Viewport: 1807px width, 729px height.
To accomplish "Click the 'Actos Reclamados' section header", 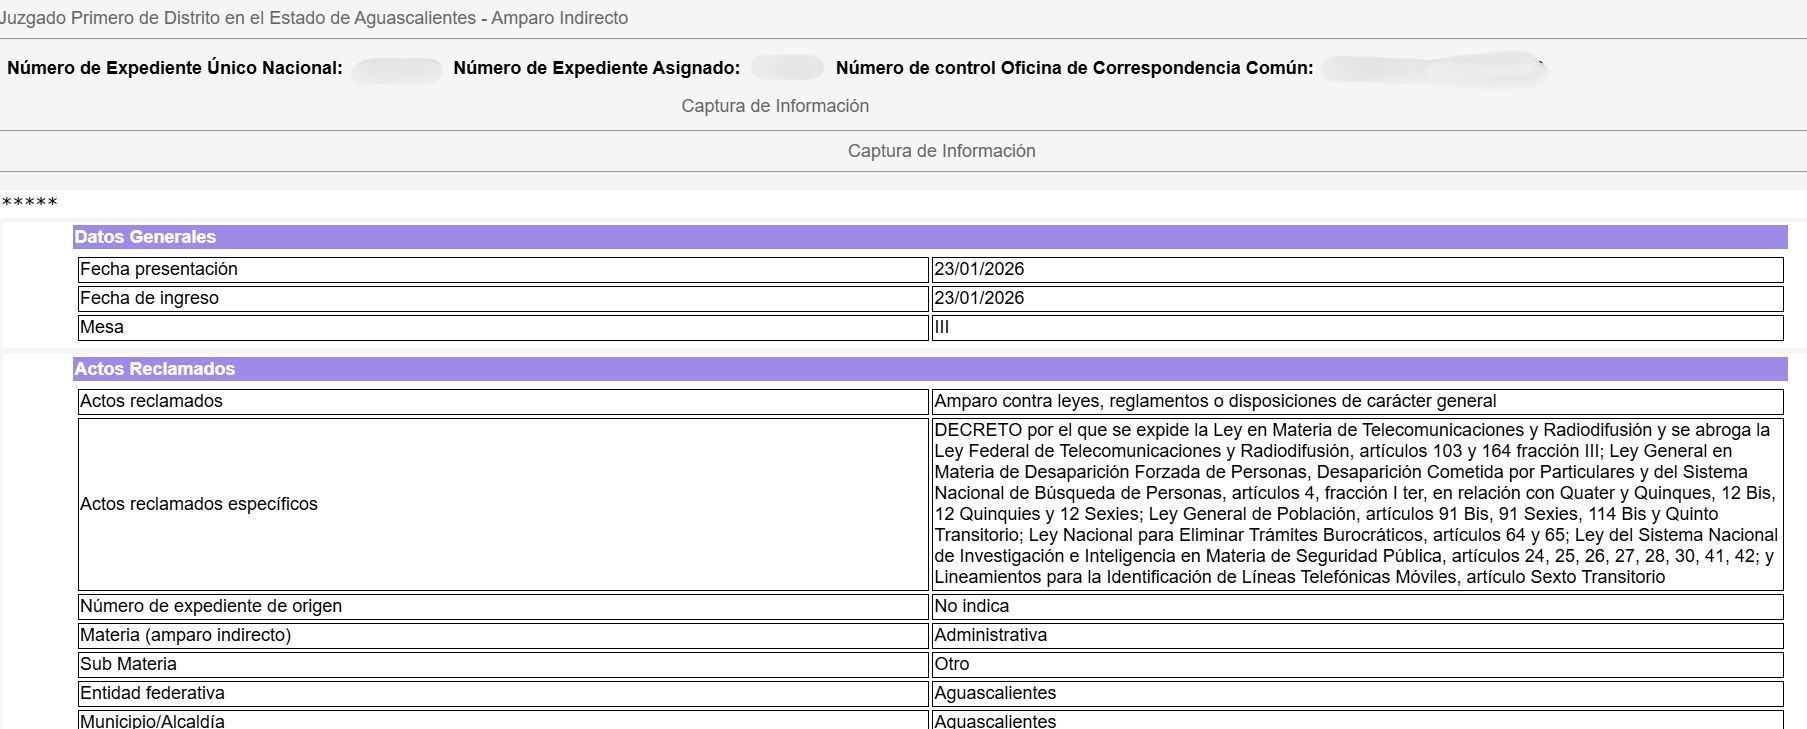I will pyautogui.click(x=930, y=369).
